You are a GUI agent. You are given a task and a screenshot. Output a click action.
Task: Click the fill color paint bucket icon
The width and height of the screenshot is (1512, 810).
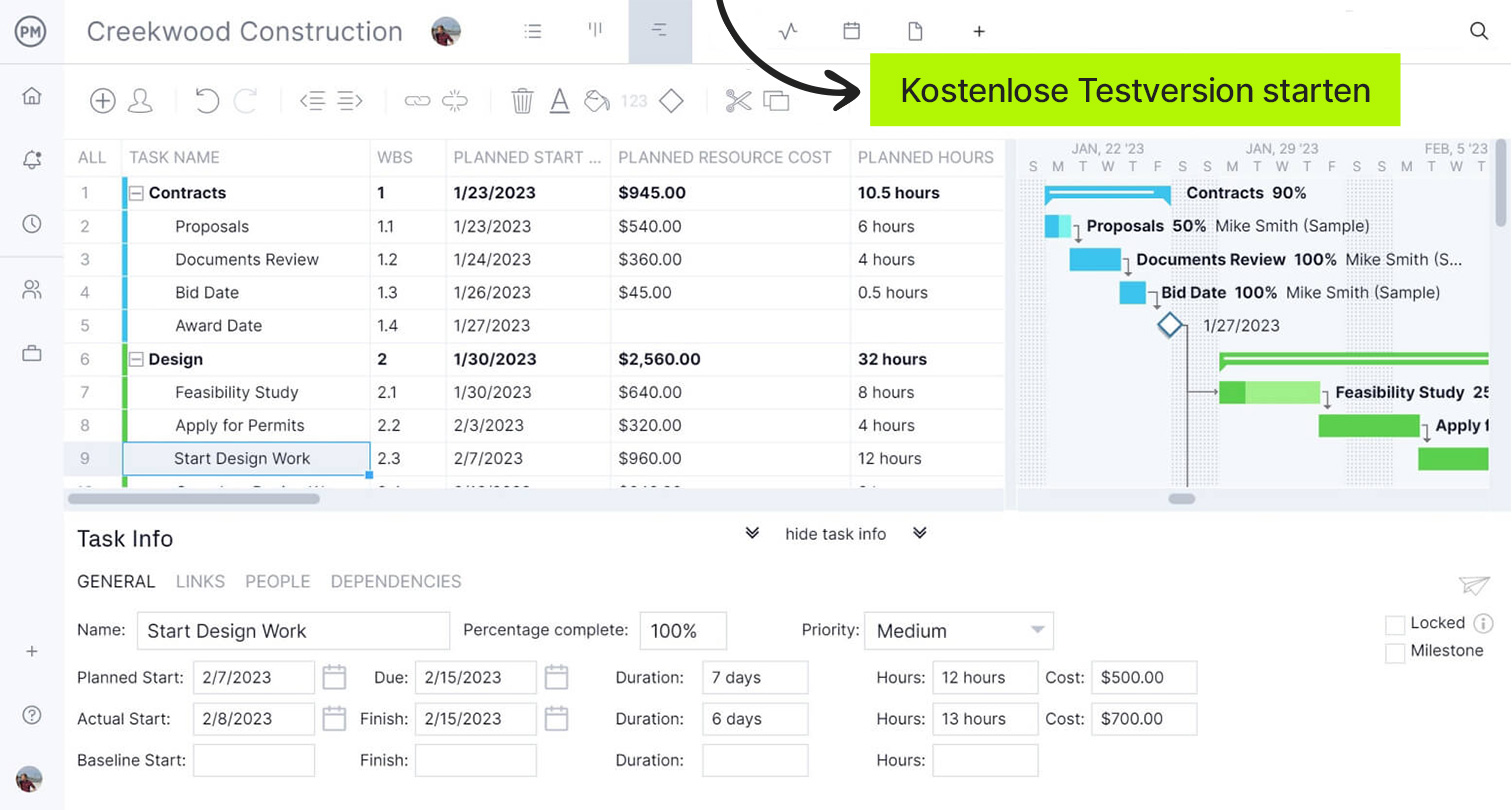point(597,100)
